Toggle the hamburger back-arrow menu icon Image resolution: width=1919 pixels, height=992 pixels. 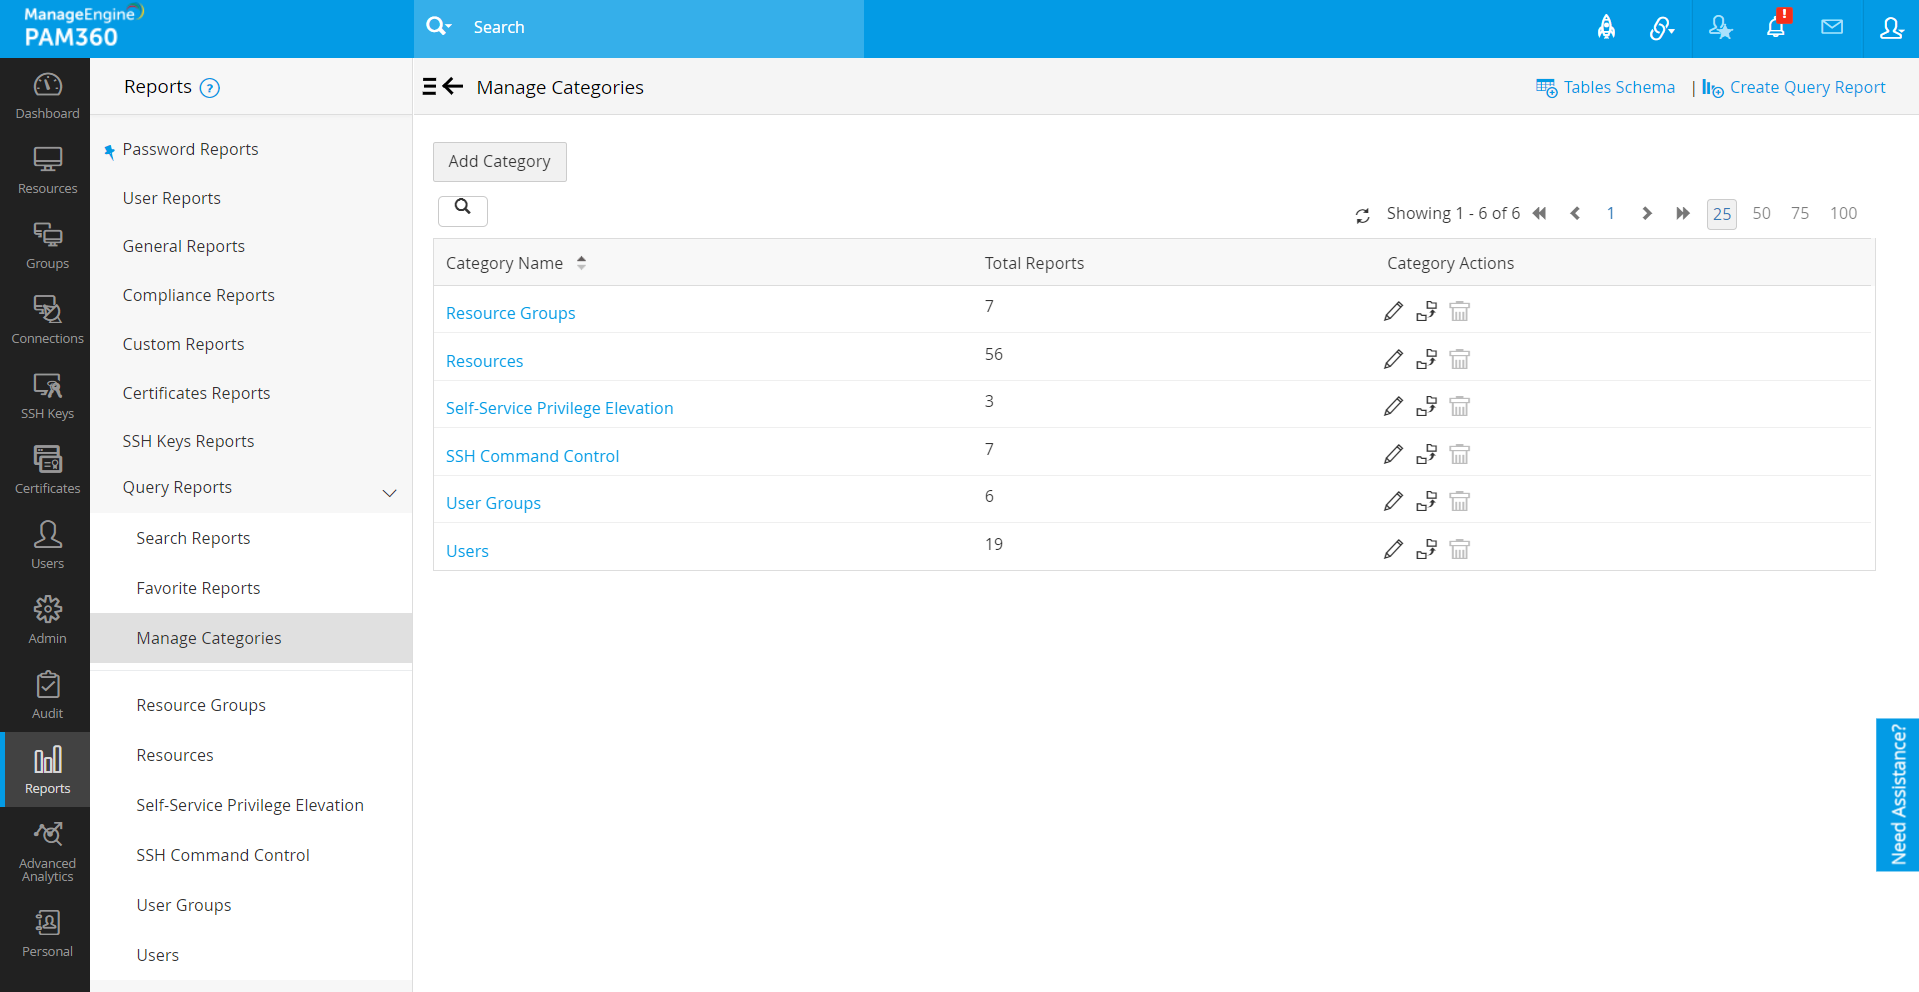(x=442, y=87)
